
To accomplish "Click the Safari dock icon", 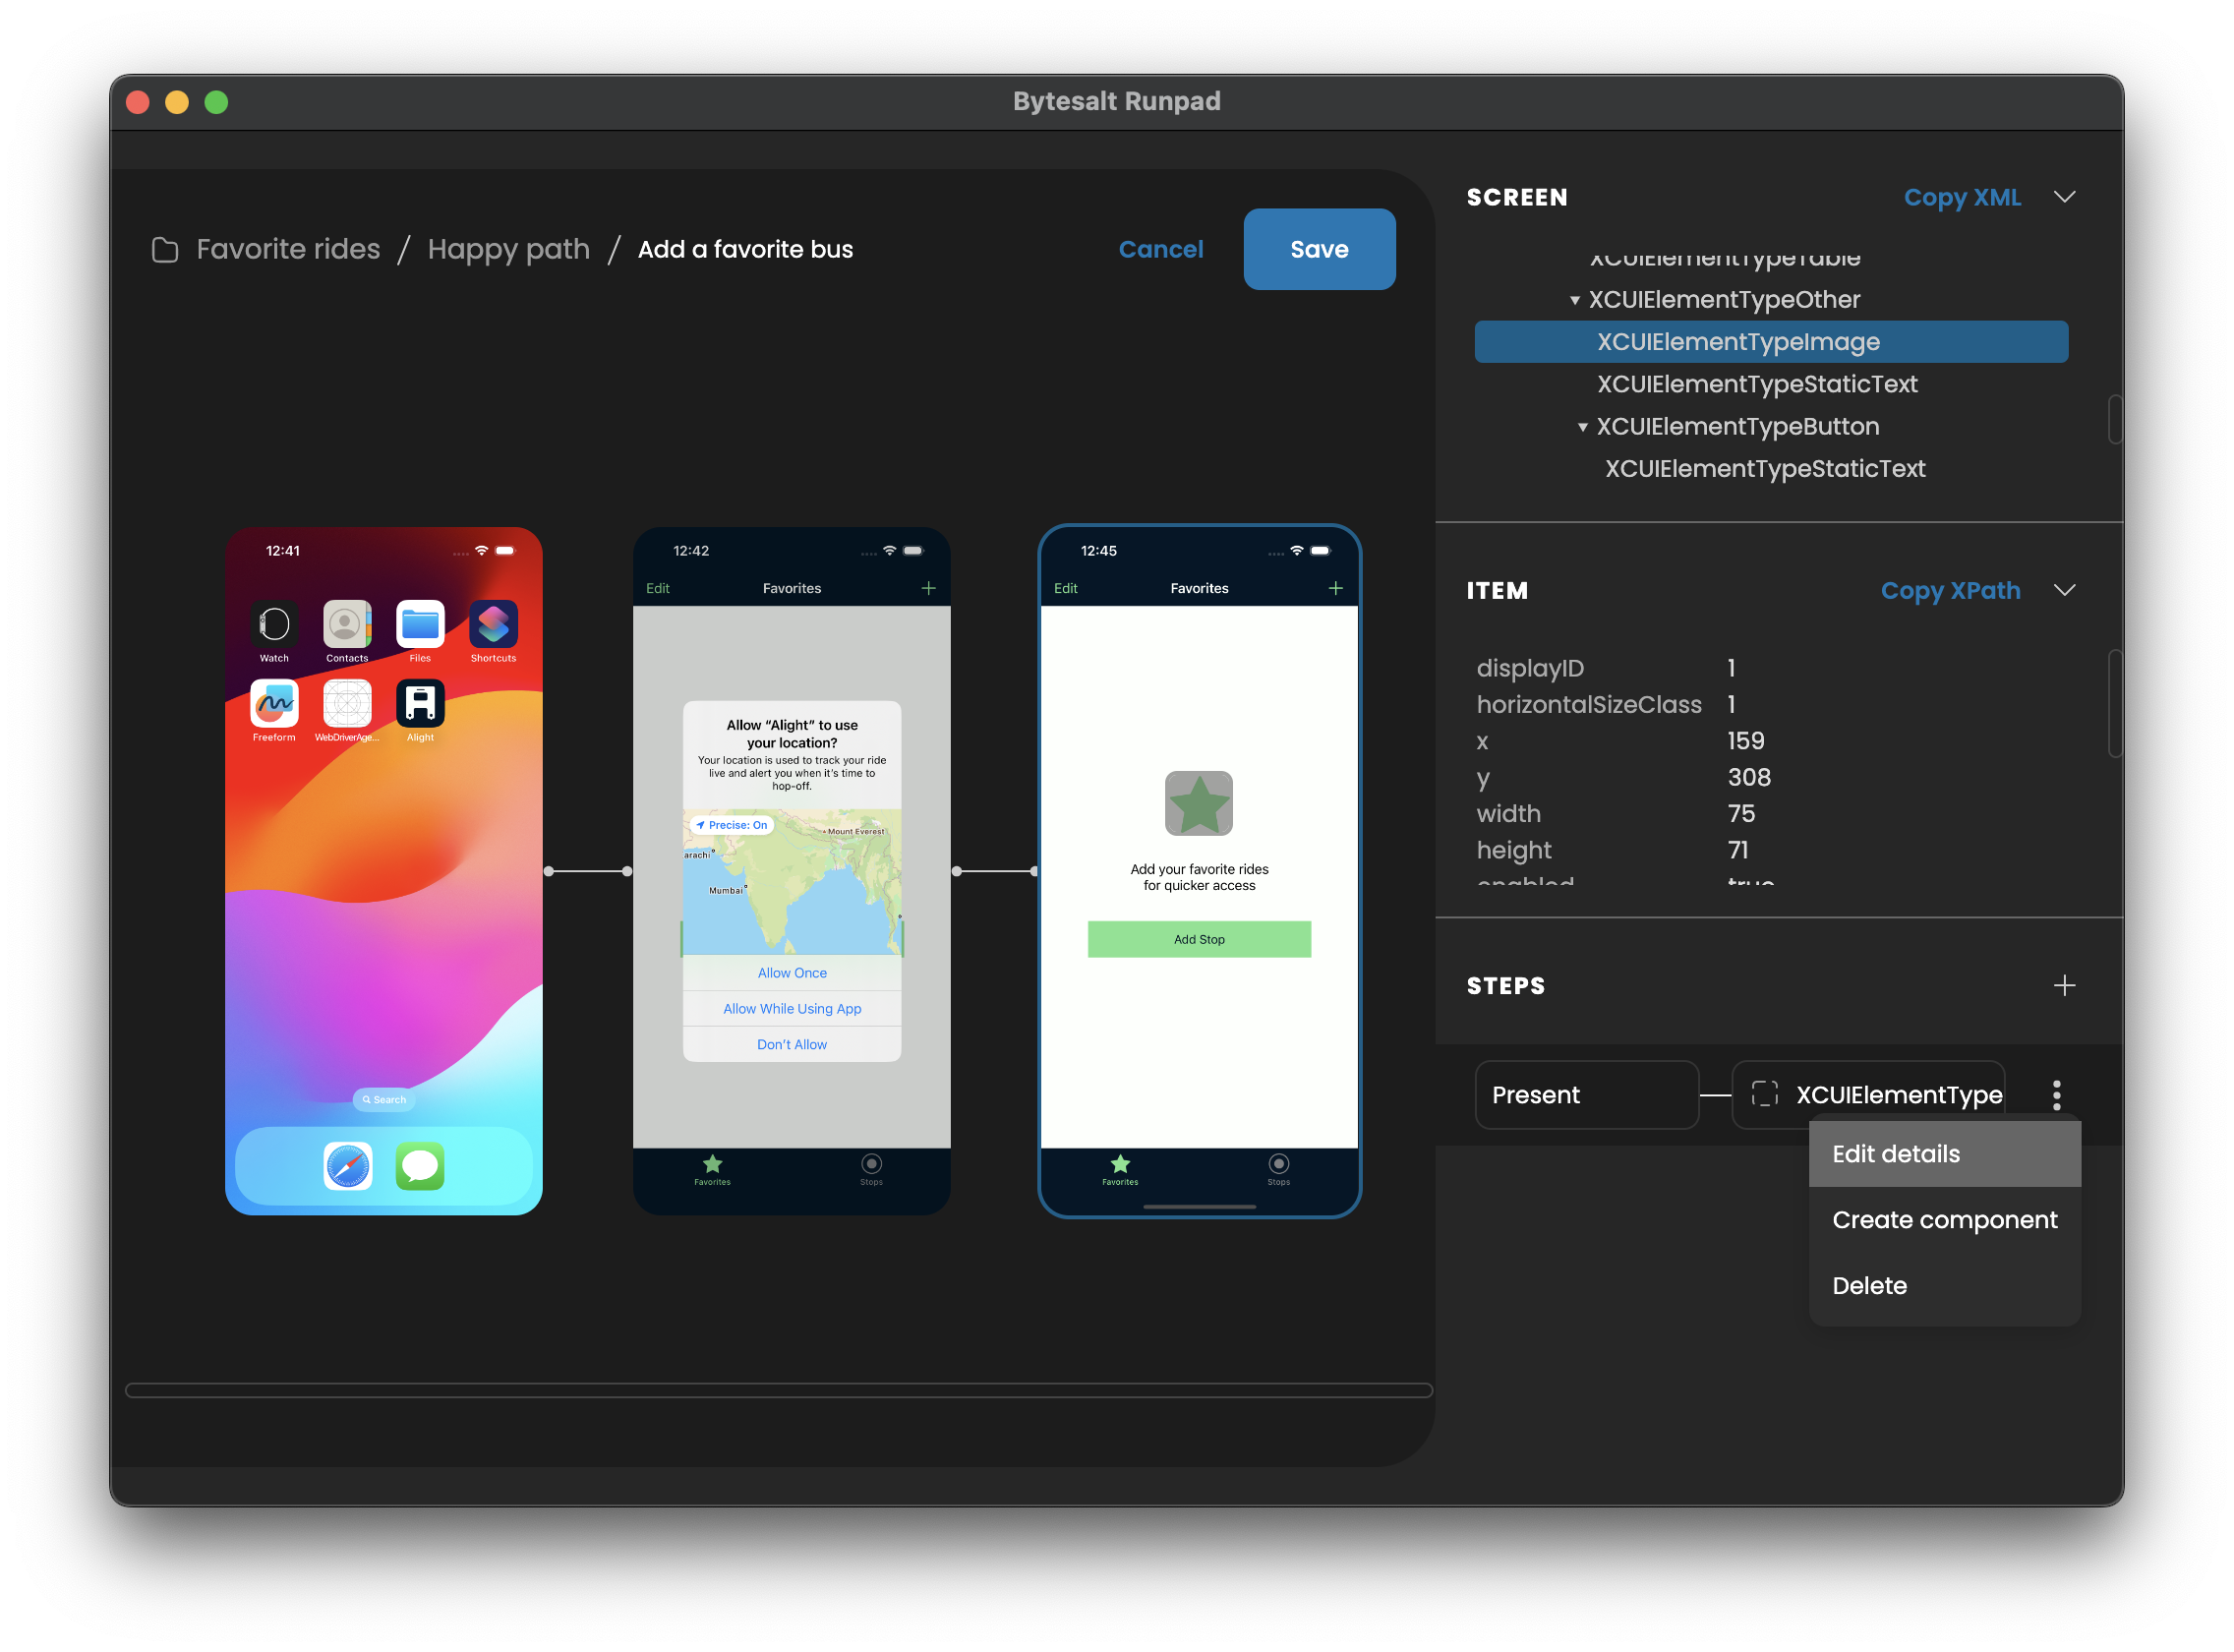I will coord(348,1165).
